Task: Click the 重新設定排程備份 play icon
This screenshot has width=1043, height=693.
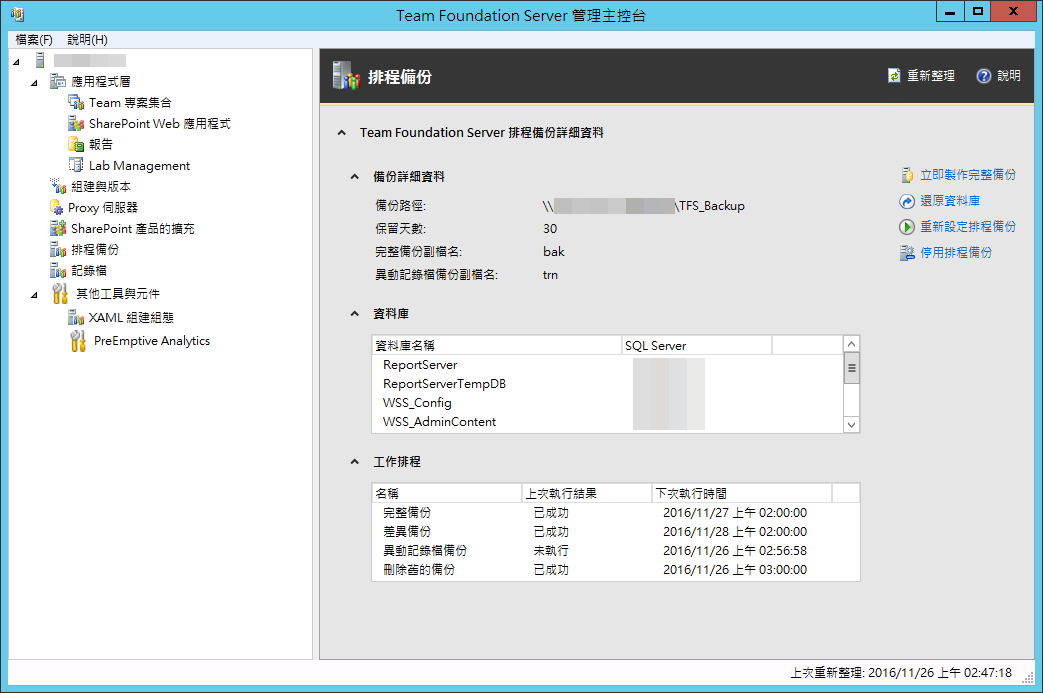Action: [x=907, y=227]
